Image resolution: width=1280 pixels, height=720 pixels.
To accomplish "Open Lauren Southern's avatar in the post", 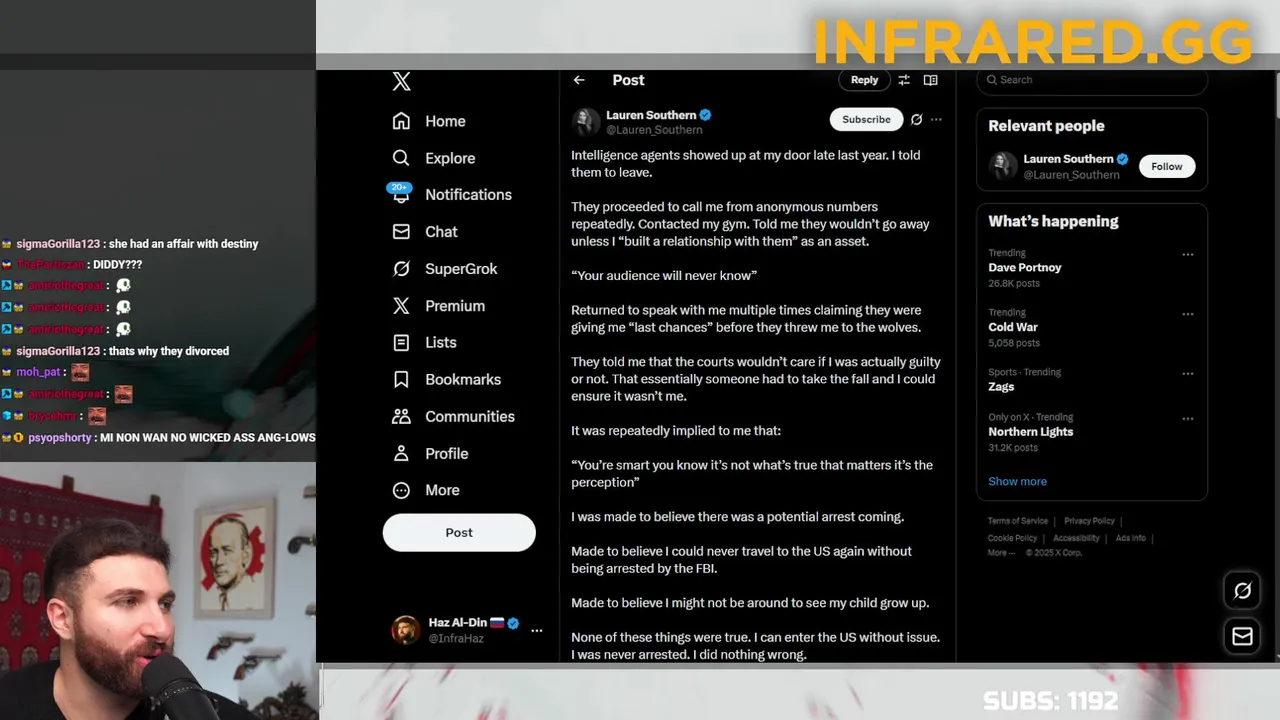I will click(x=586, y=122).
